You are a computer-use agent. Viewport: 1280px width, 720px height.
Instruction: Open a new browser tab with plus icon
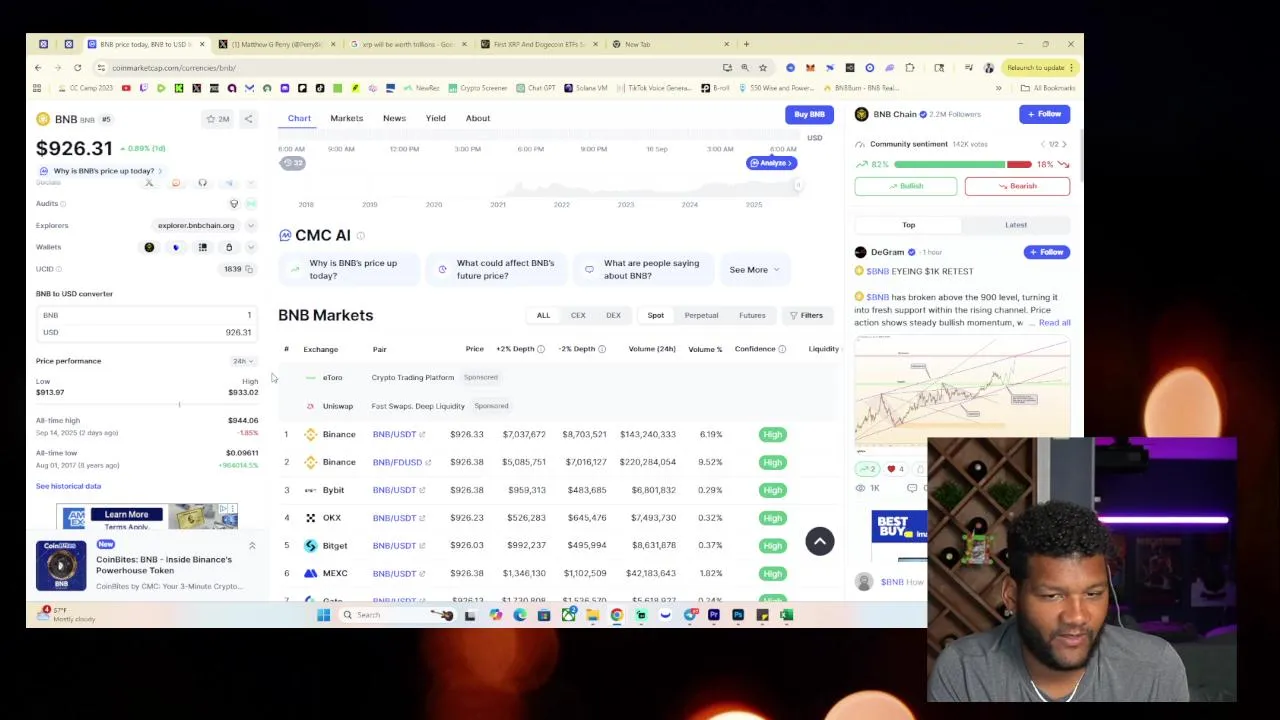click(x=746, y=44)
